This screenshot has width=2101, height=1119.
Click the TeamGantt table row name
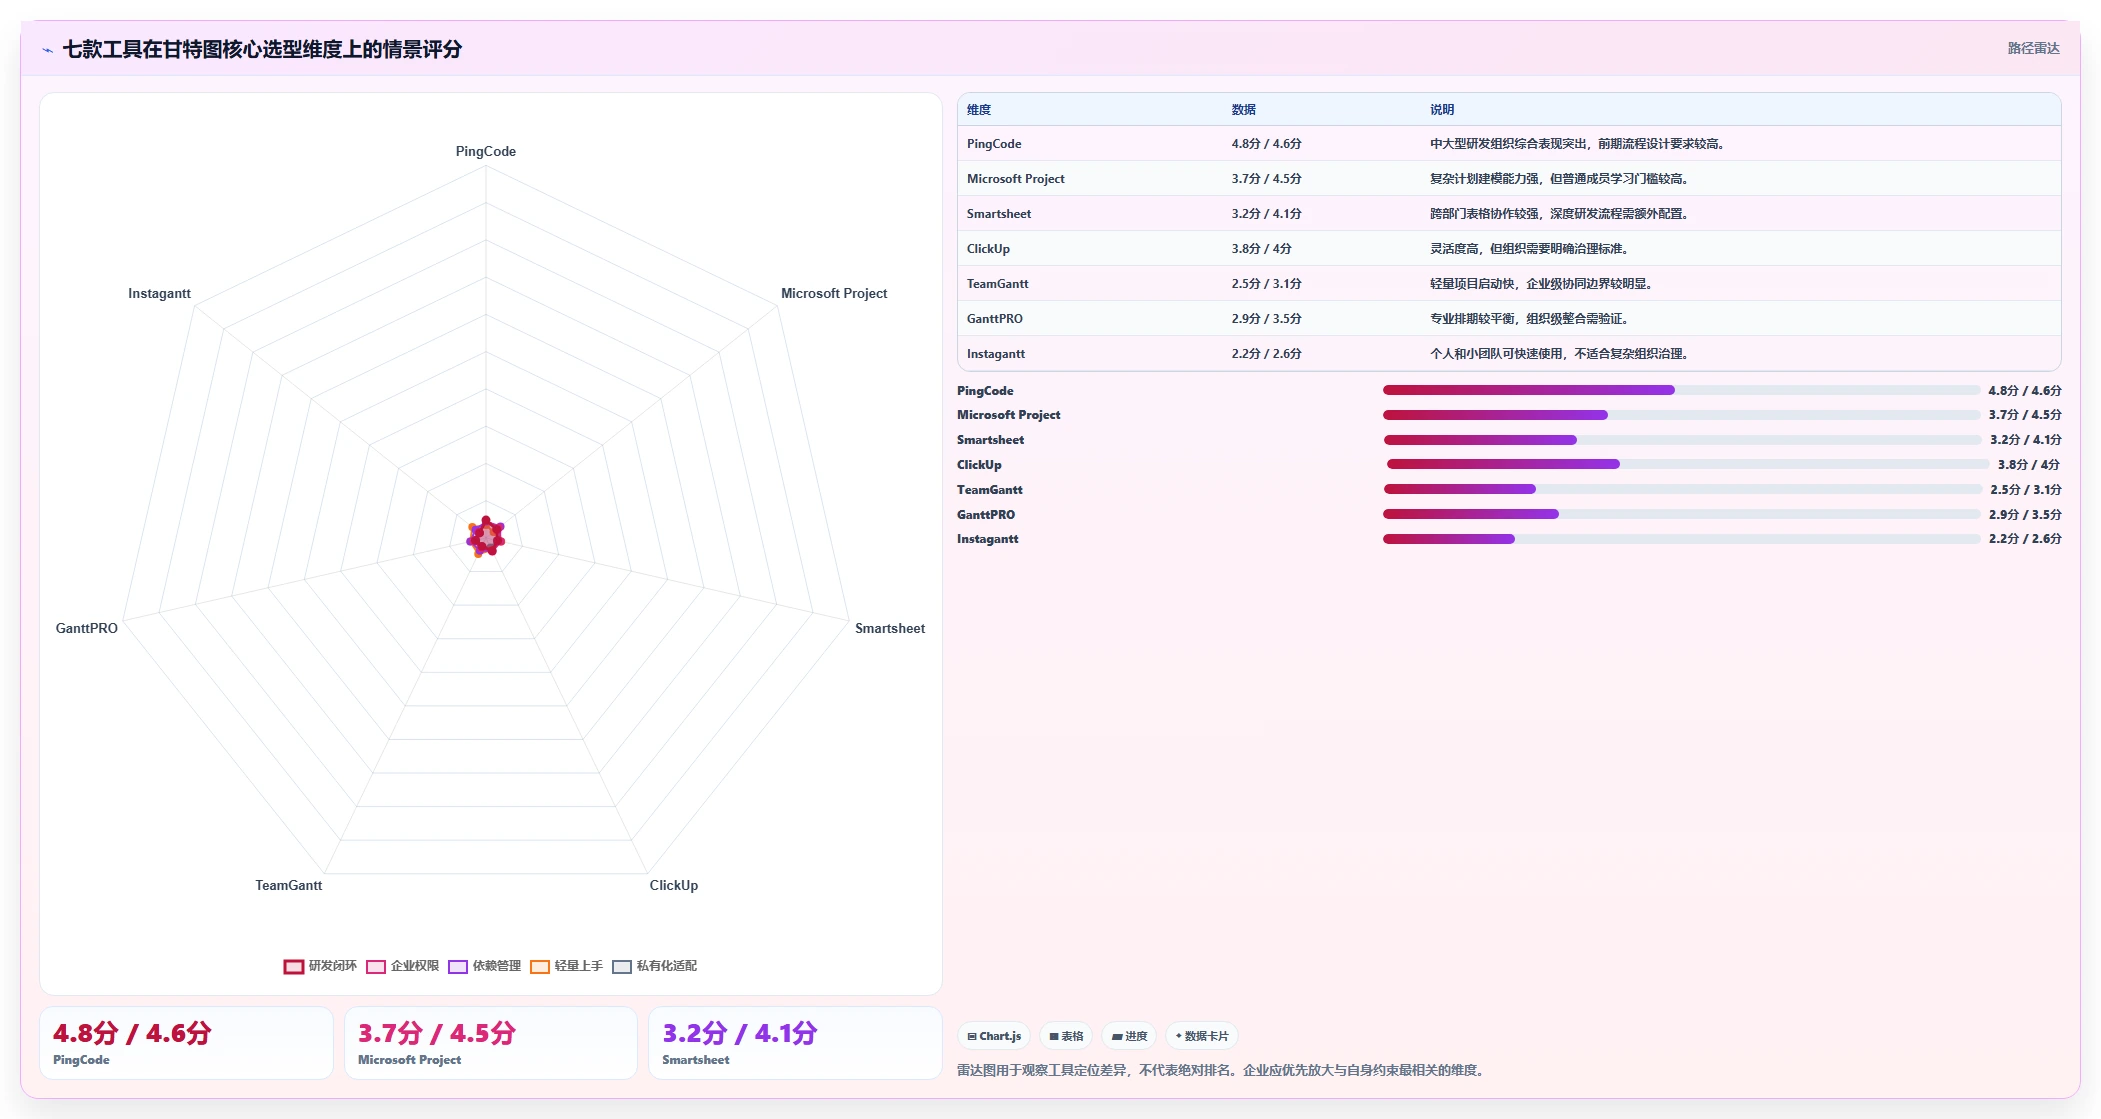(997, 284)
